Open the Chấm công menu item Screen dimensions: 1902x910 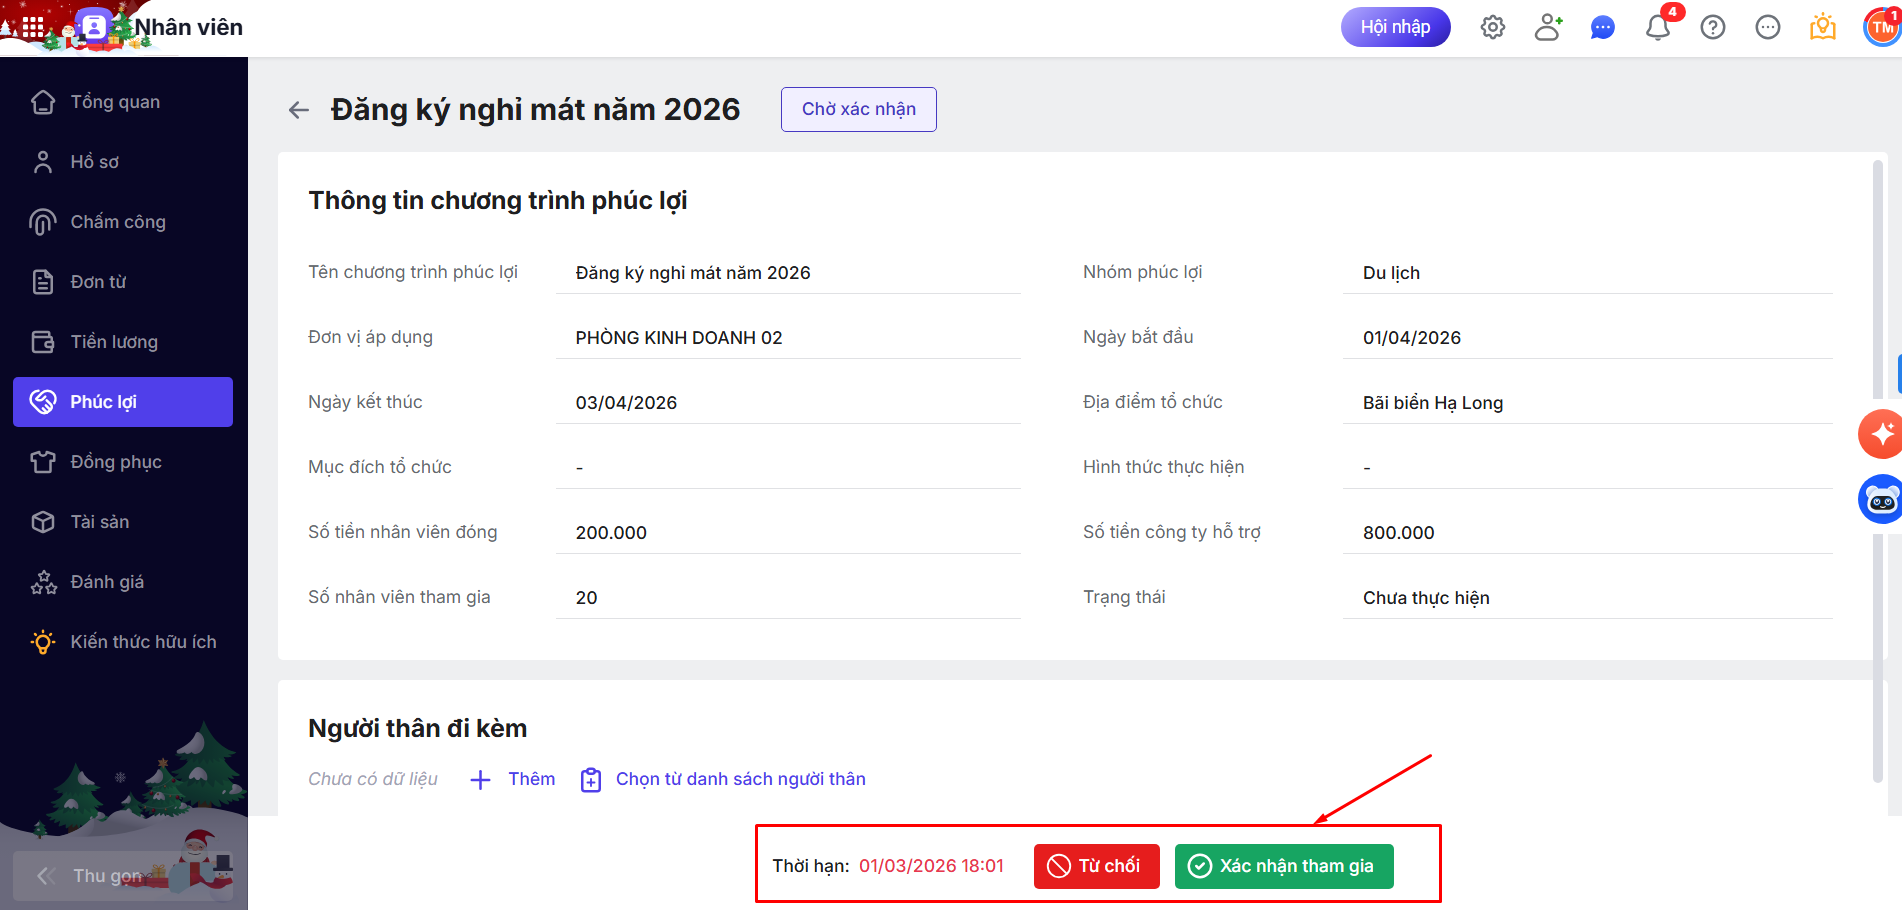(x=118, y=222)
